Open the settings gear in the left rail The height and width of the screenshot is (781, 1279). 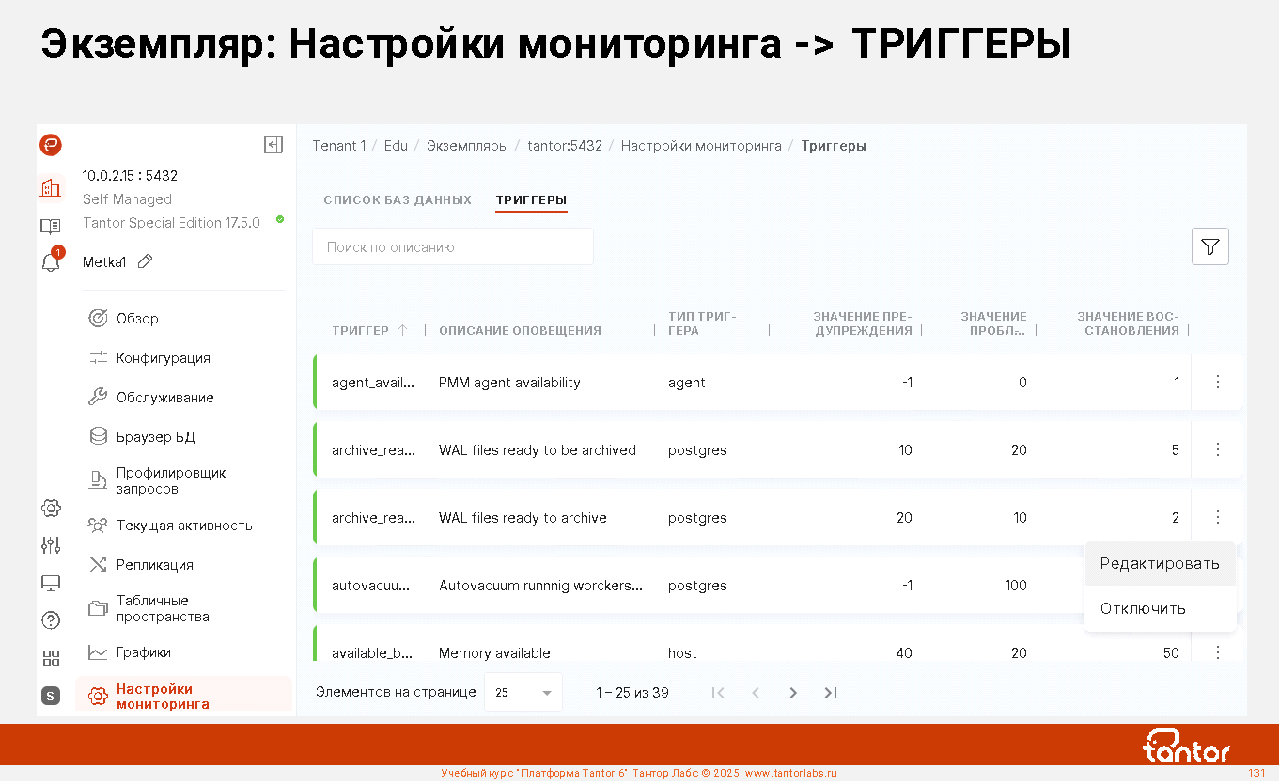pos(50,508)
